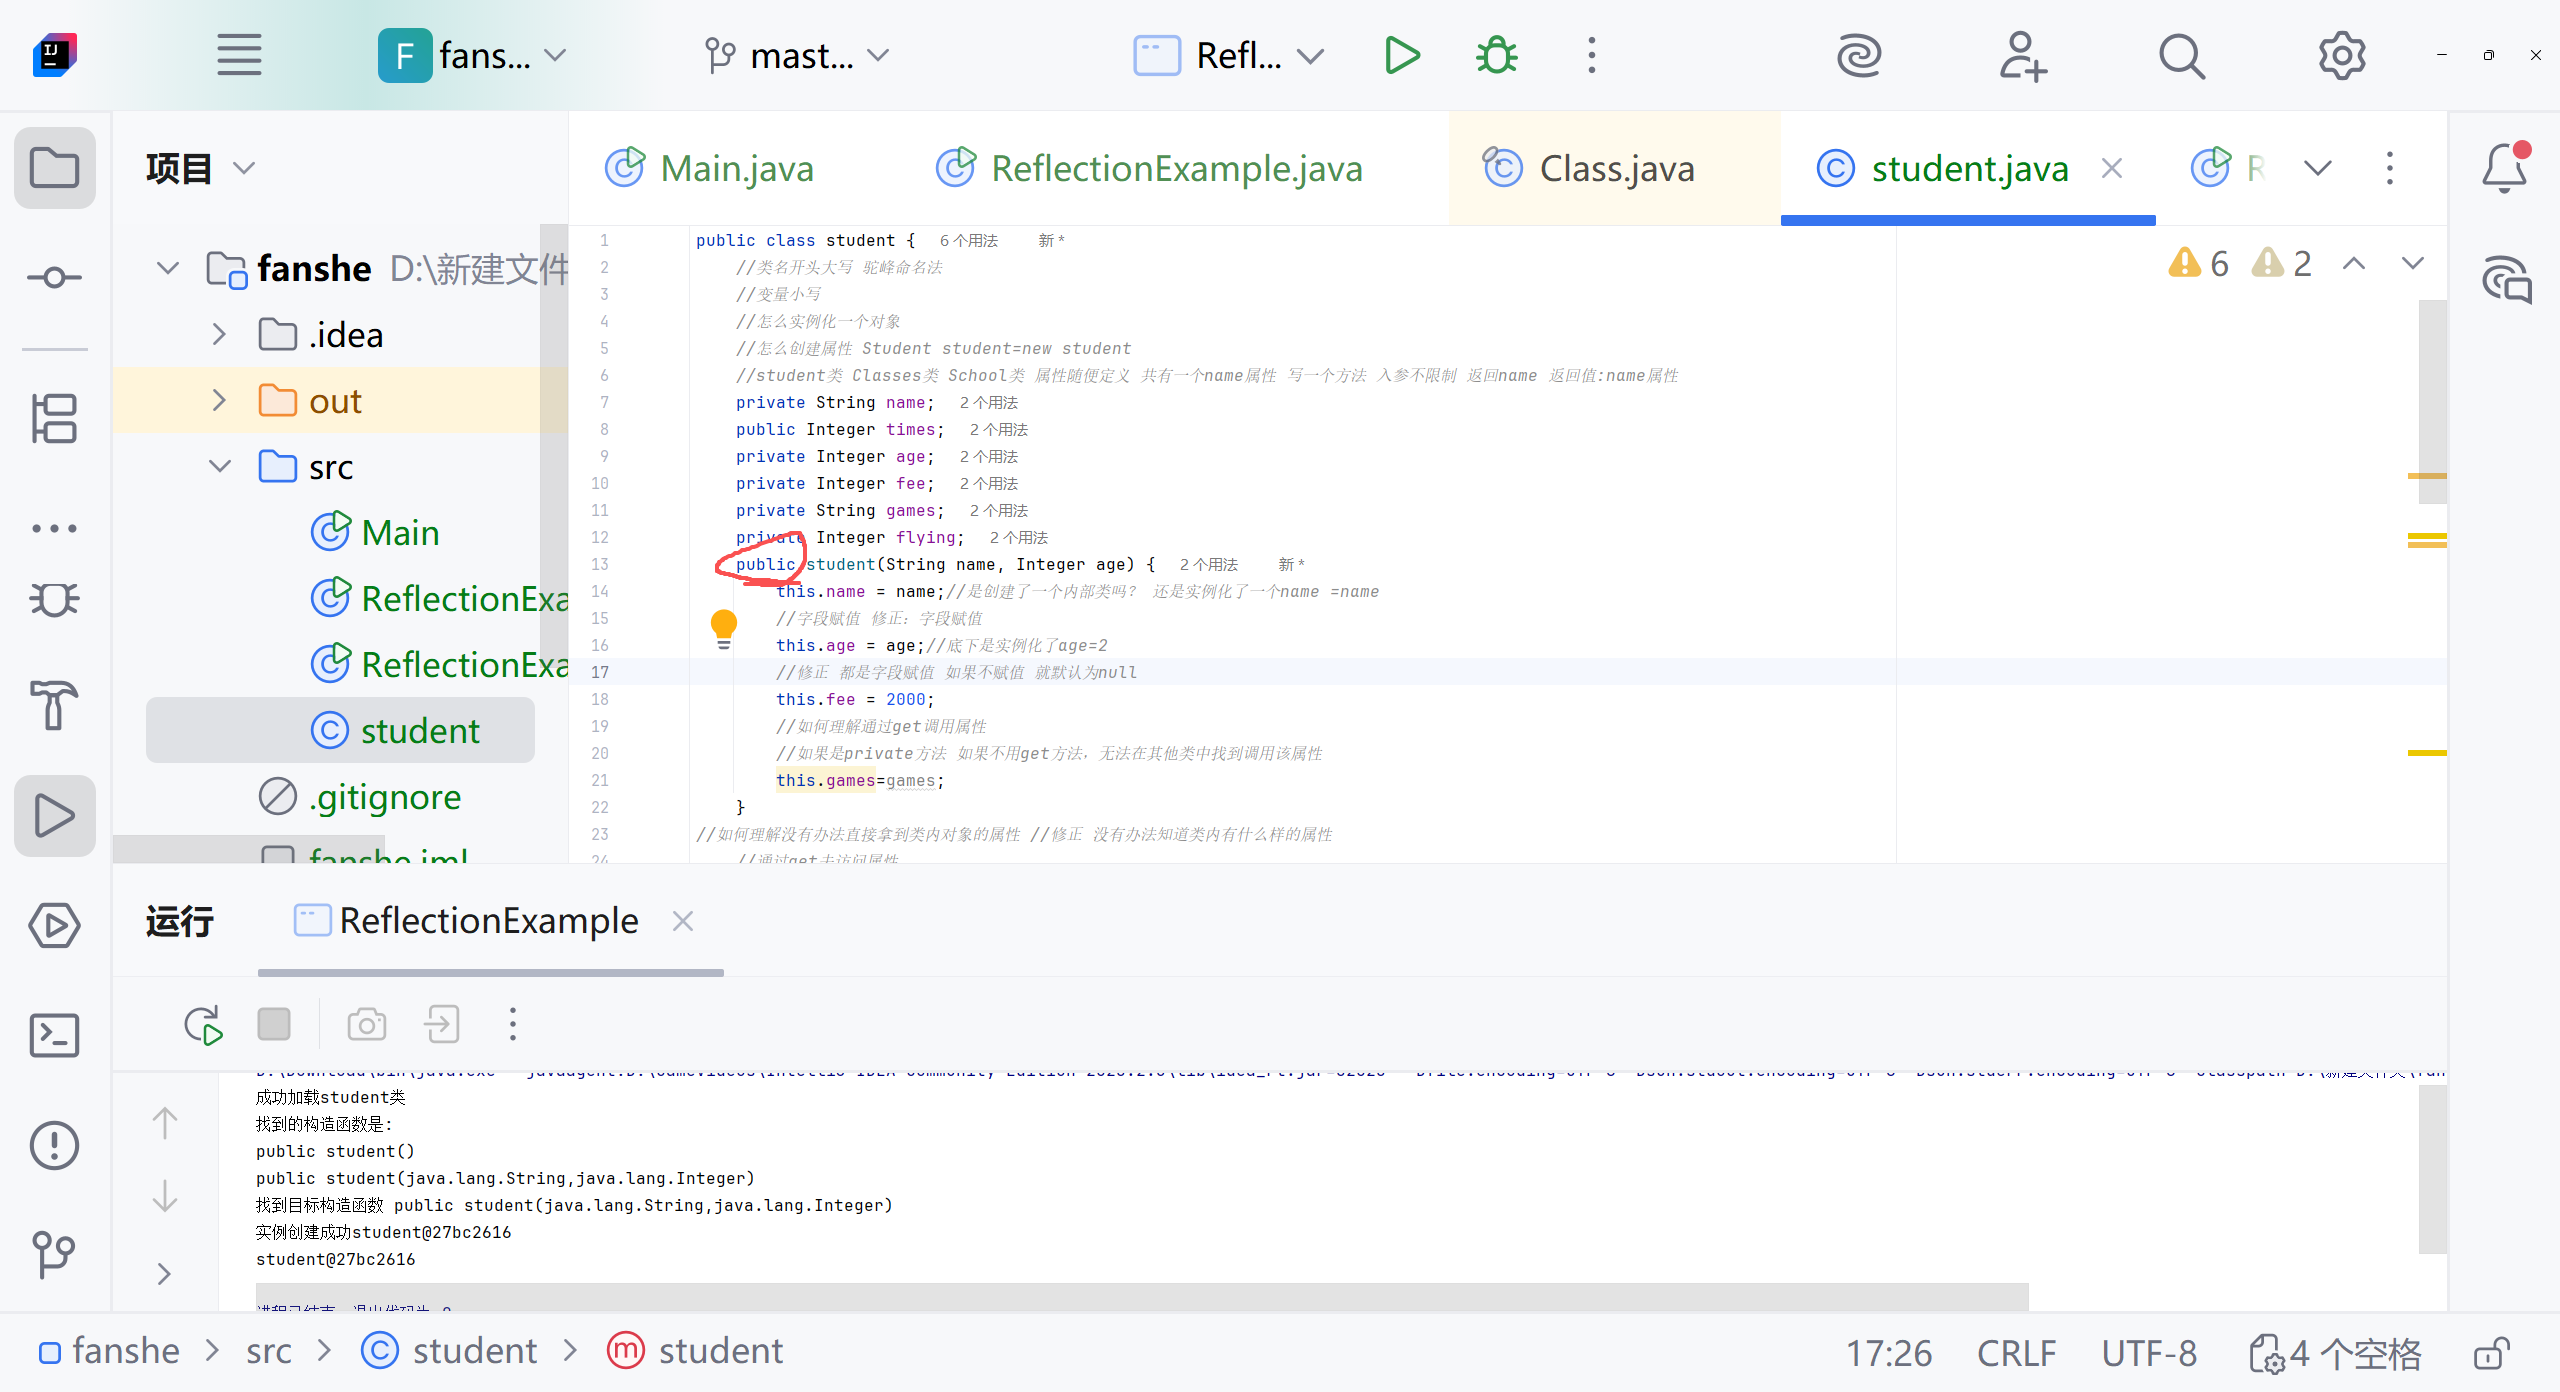Open the AI Assistant swirl icon
Screen dimensions: 2560x1392
coord(1859,55)
